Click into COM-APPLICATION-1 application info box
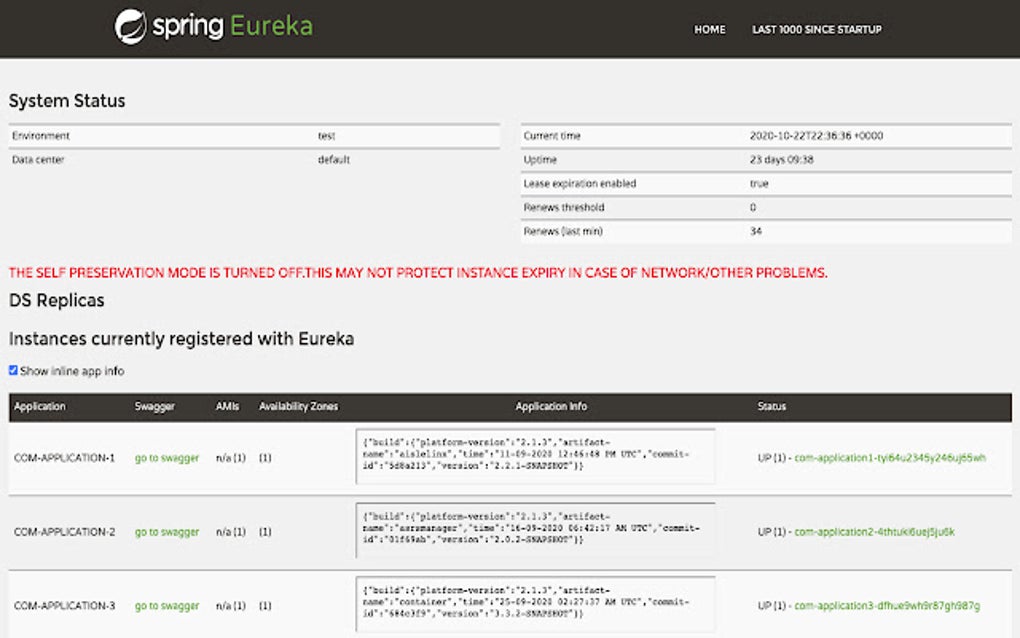 tap(535, 456)
